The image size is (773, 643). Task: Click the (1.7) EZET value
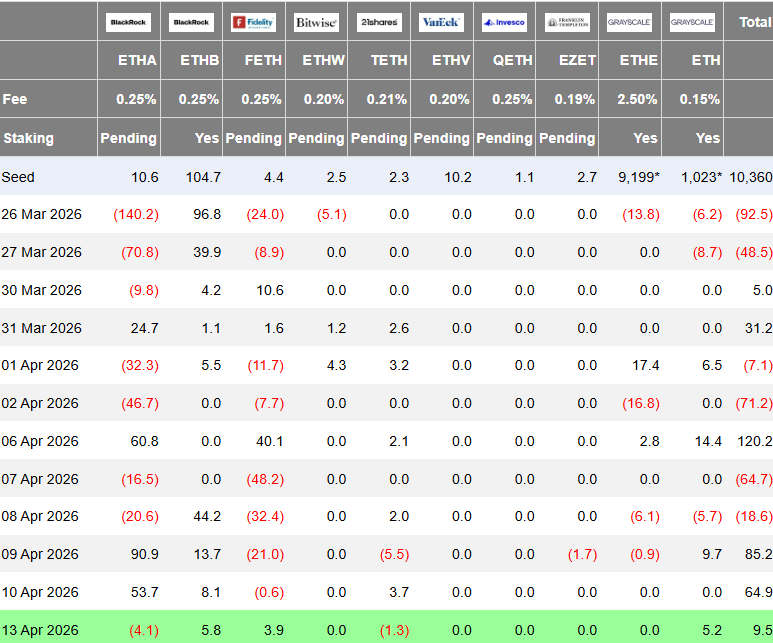[x=582, y=555]
